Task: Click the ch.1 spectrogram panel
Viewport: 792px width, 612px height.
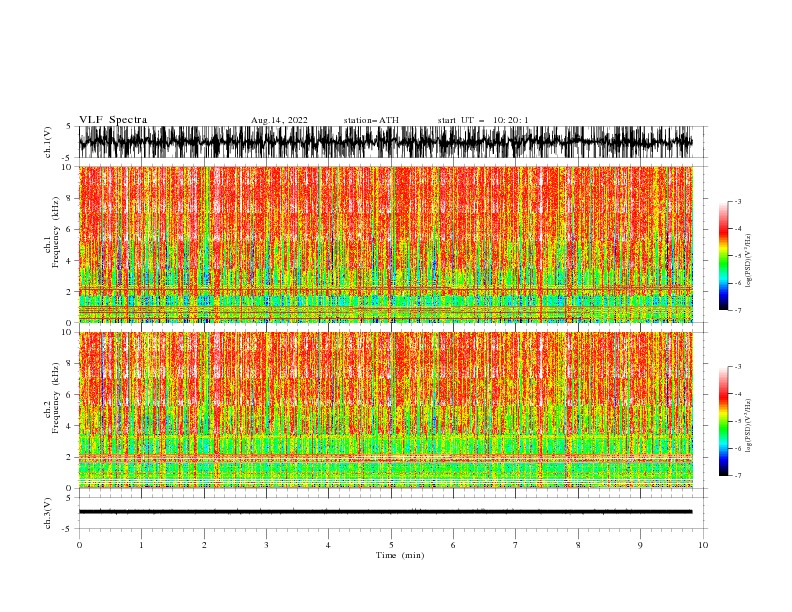Action: [385, 244]
